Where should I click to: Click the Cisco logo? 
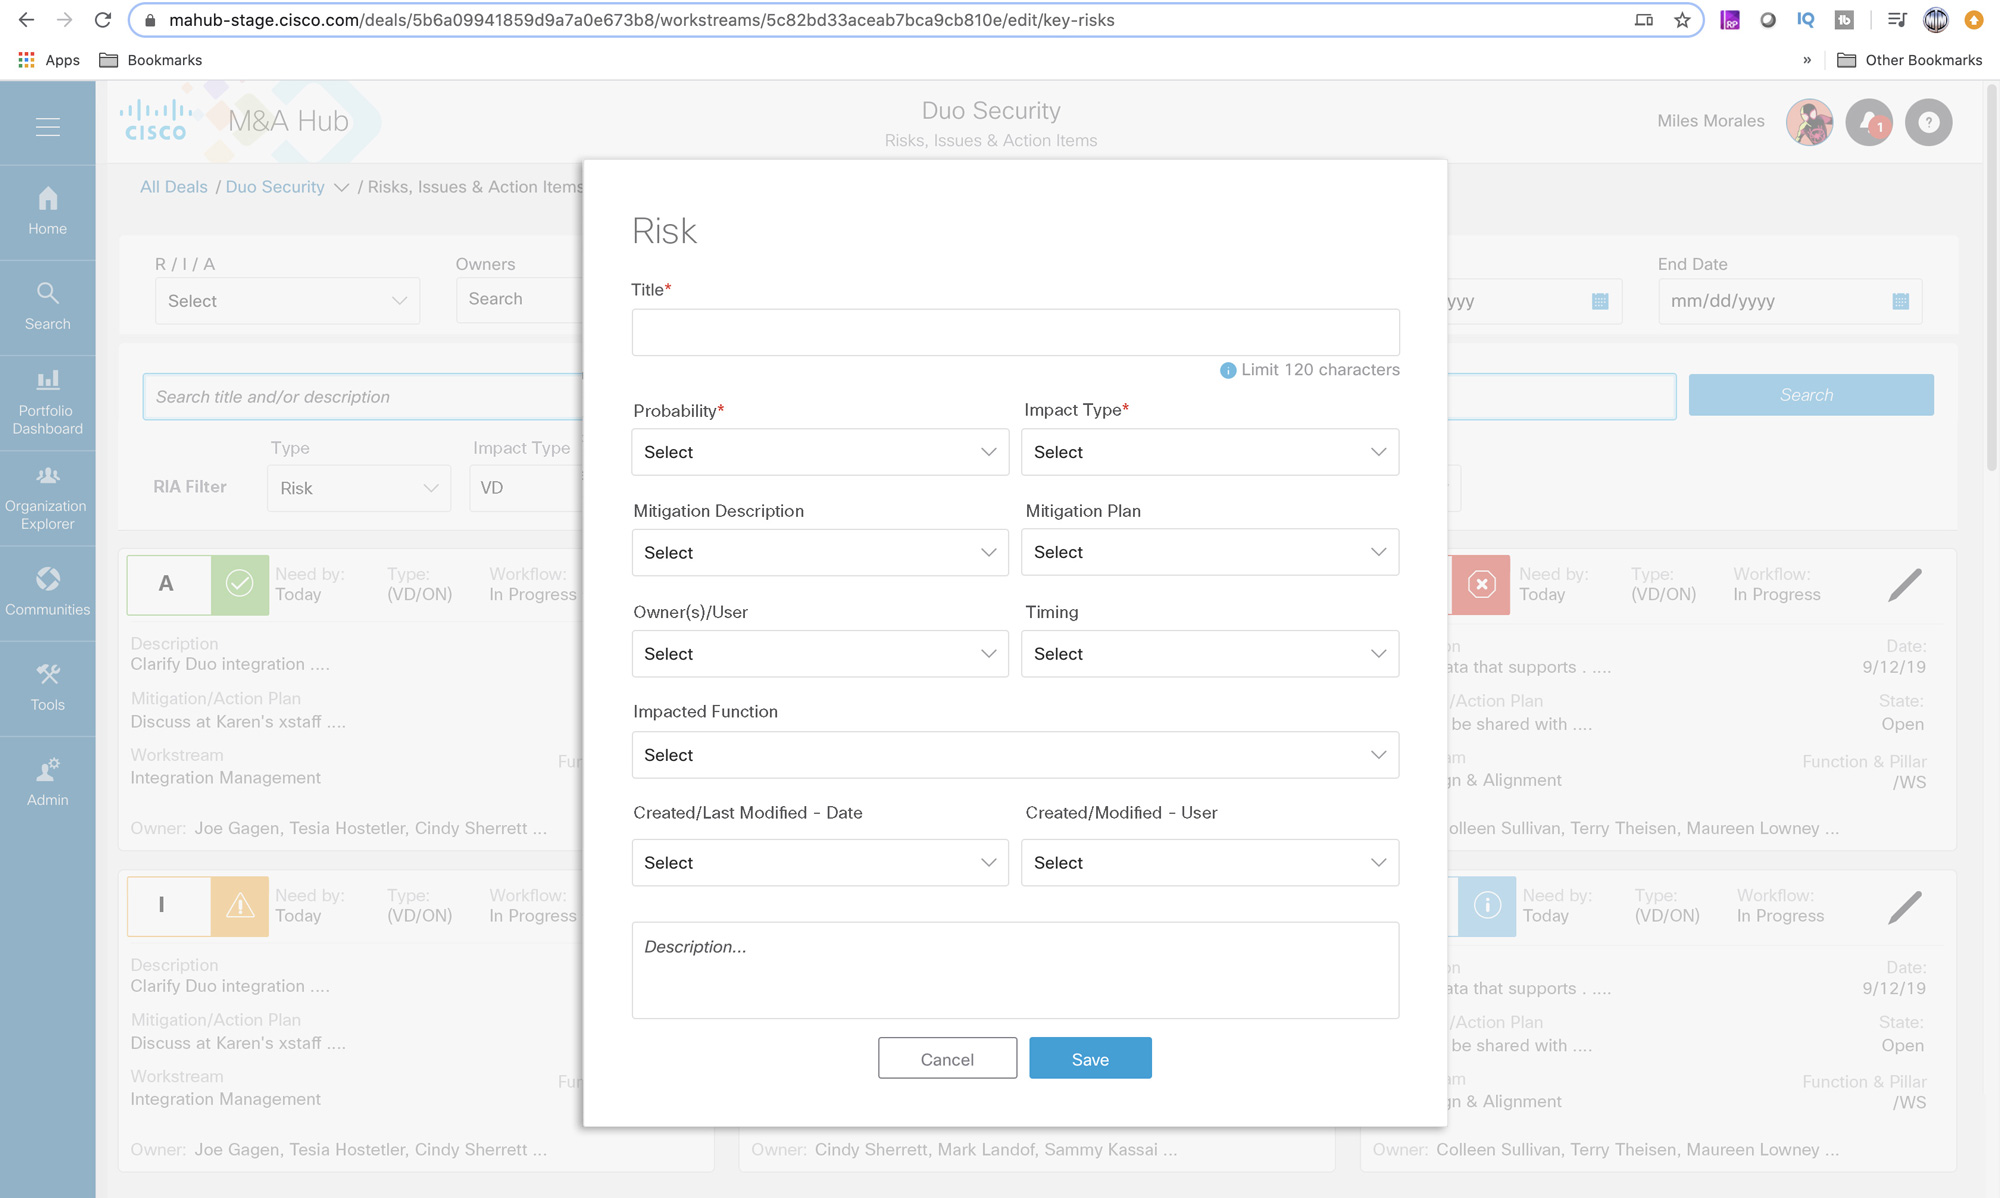coord(155,120)
